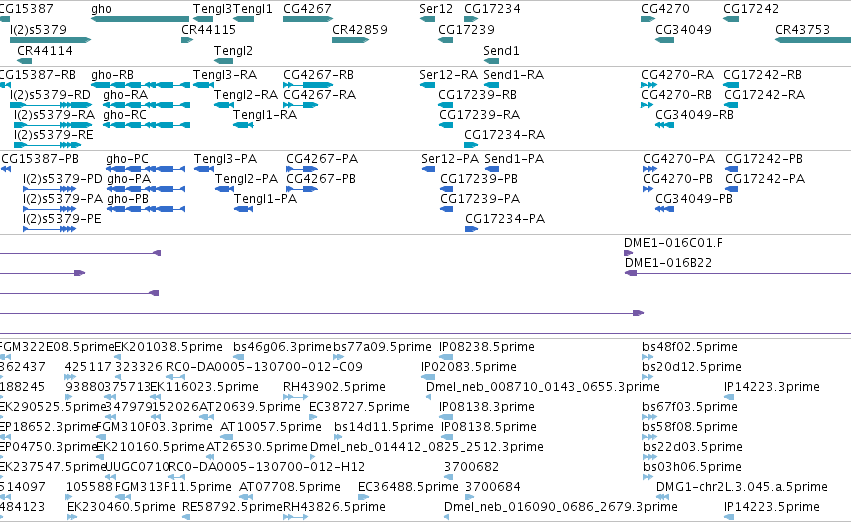Click the RC0-DA0005-130700-012-C09 EST label

pyautogui.click(x=264, y=367)
